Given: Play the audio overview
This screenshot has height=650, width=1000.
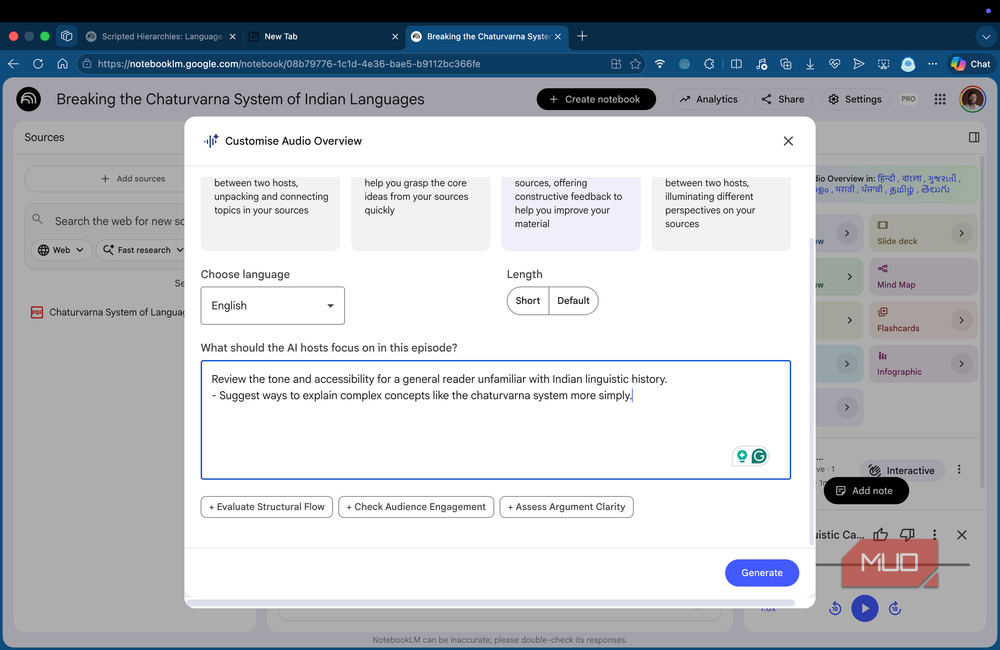Looking at the screenshot, I should 865,608.
